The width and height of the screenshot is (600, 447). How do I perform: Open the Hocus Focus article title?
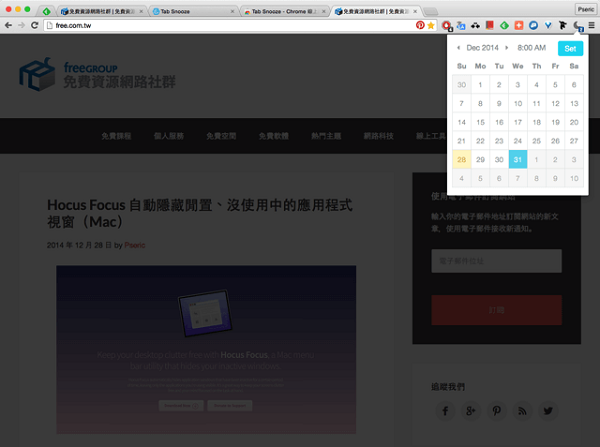(199, 213)
